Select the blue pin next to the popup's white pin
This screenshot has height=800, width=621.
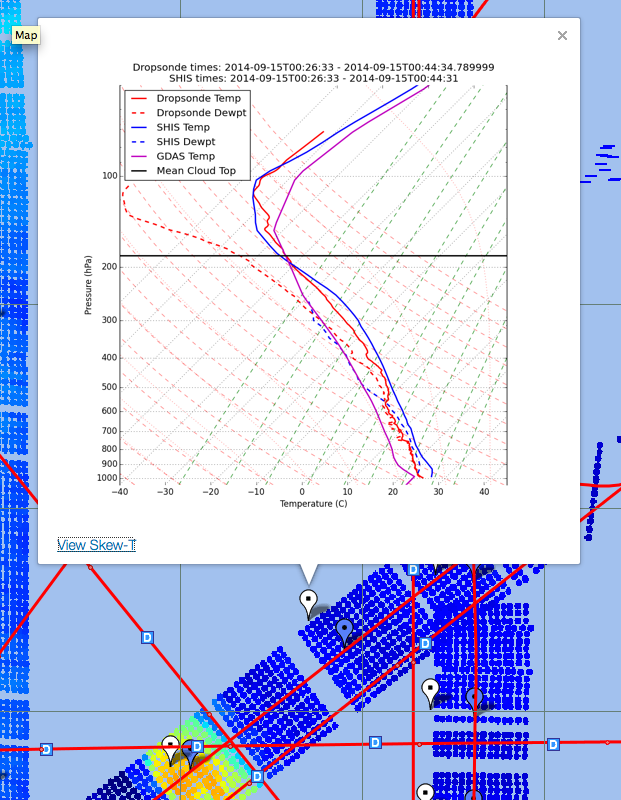tap(345, 630)
